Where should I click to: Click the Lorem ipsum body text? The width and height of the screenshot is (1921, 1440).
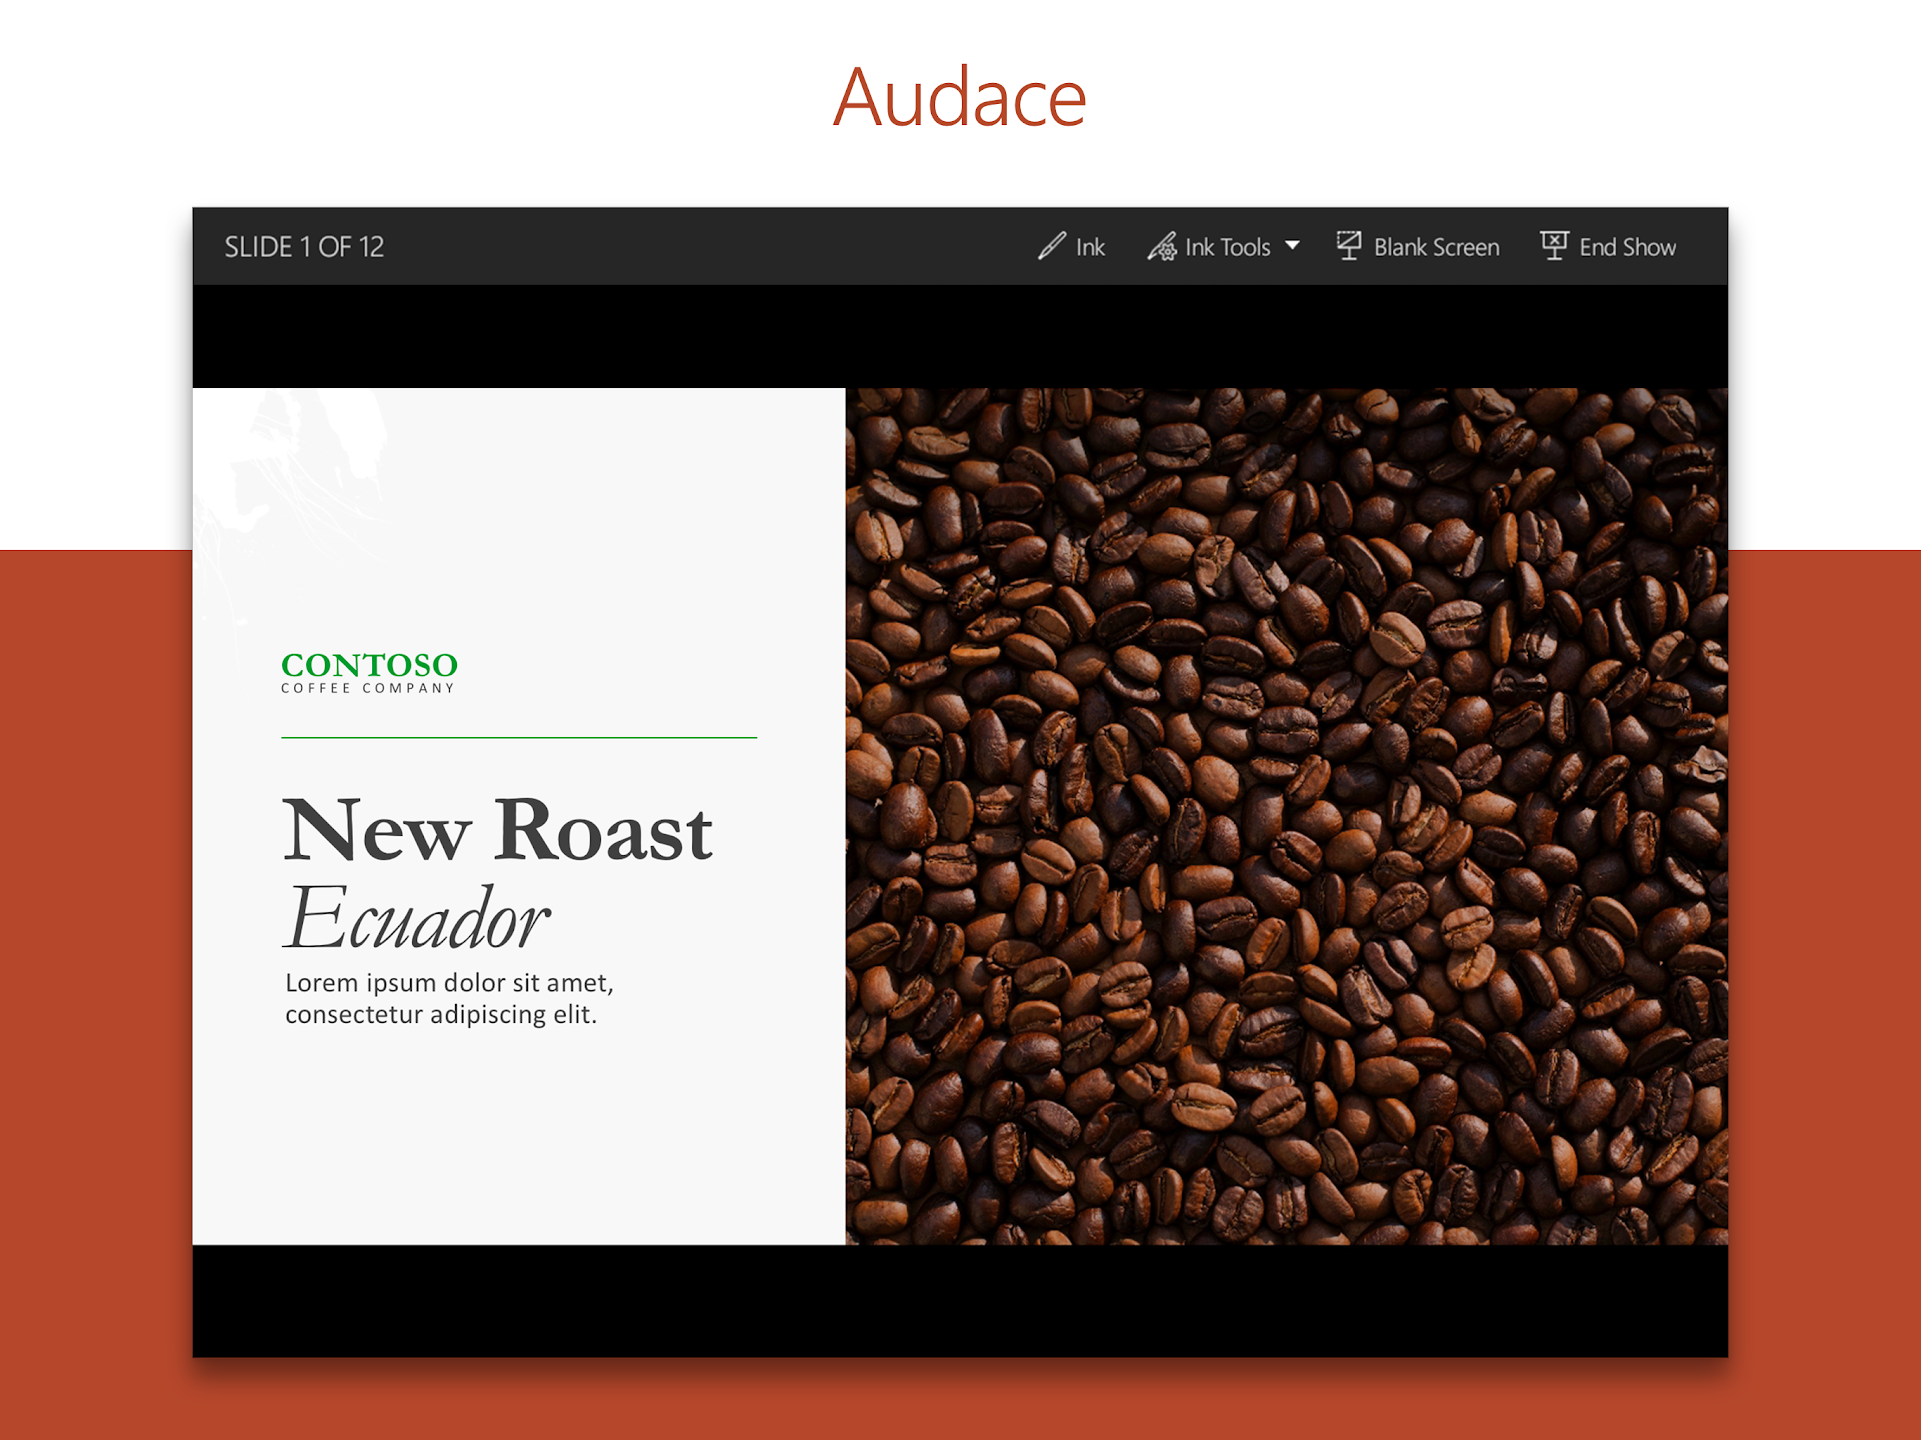[x=449, y=998]
